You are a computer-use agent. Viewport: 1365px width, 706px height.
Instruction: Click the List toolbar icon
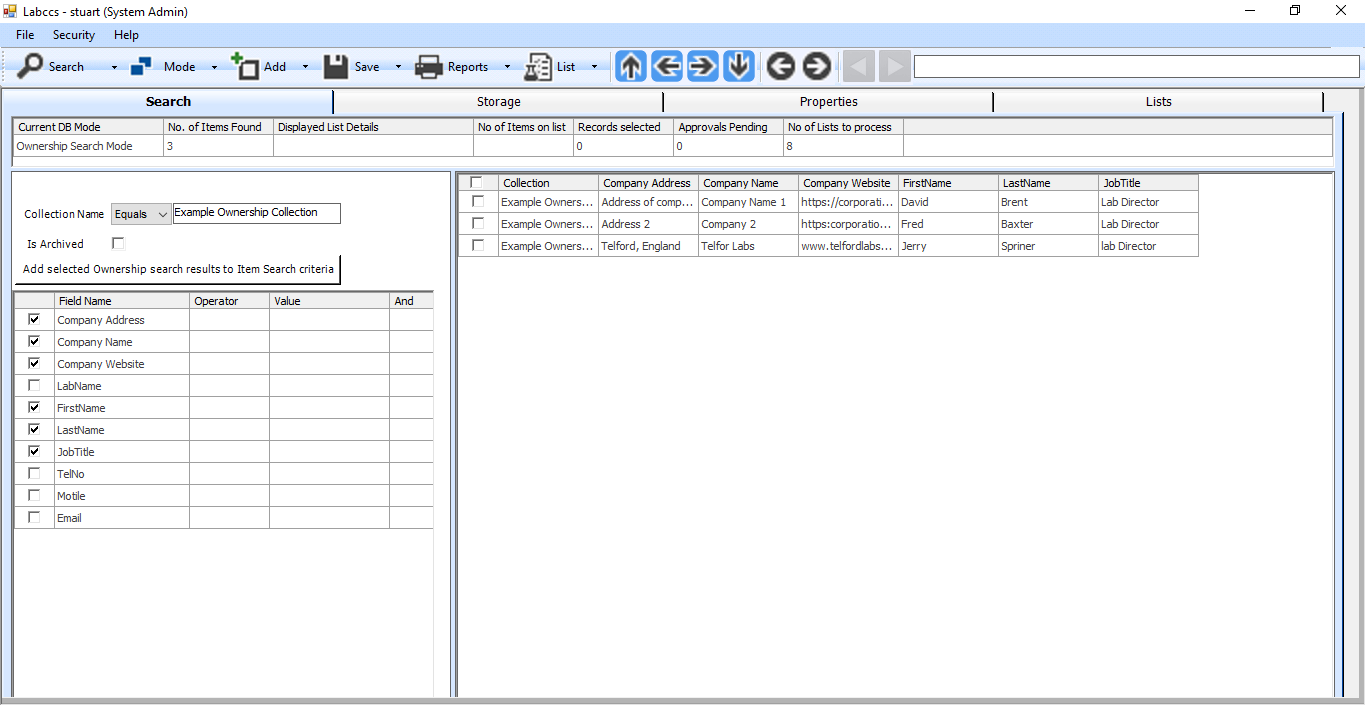pos(538,67)
